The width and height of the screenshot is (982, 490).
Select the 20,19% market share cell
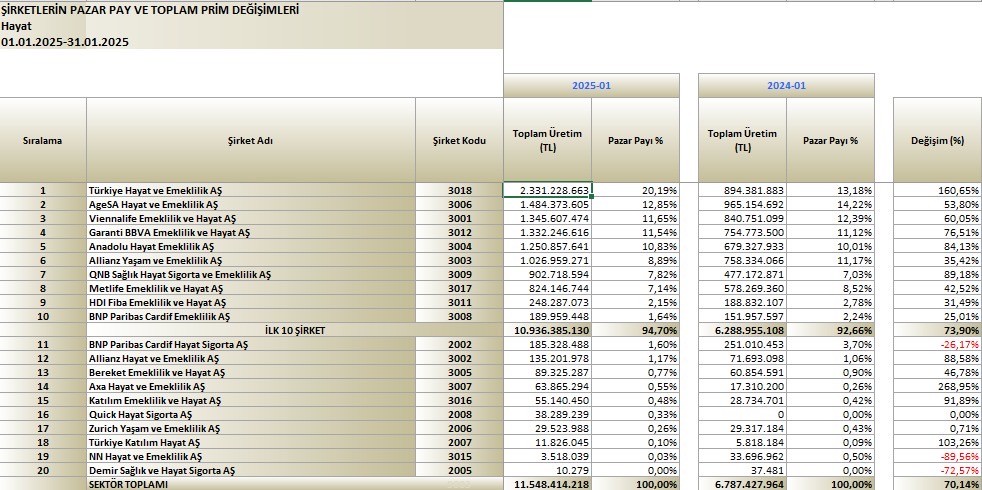(636, 190)
